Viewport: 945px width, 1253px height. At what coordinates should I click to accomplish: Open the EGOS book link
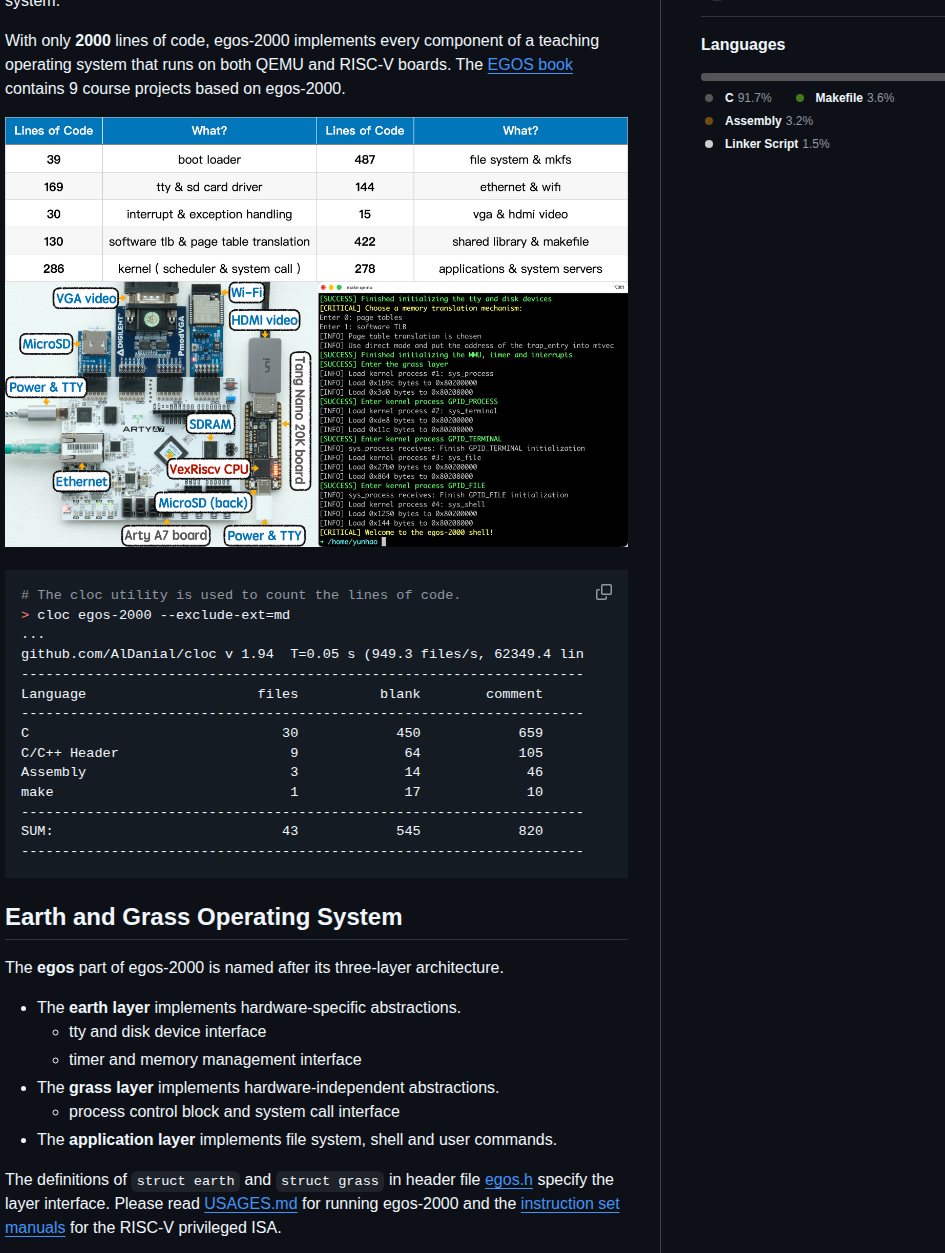(530, 64)
